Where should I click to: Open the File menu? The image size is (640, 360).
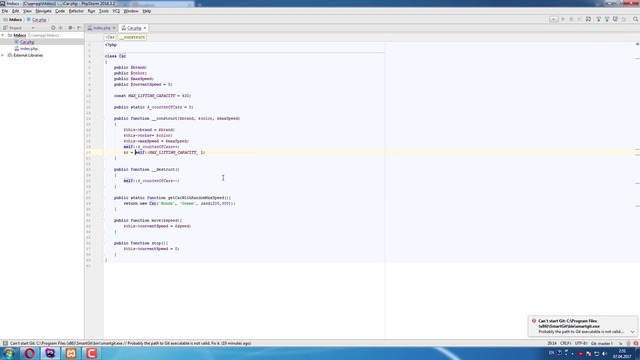tap(5, 11)
